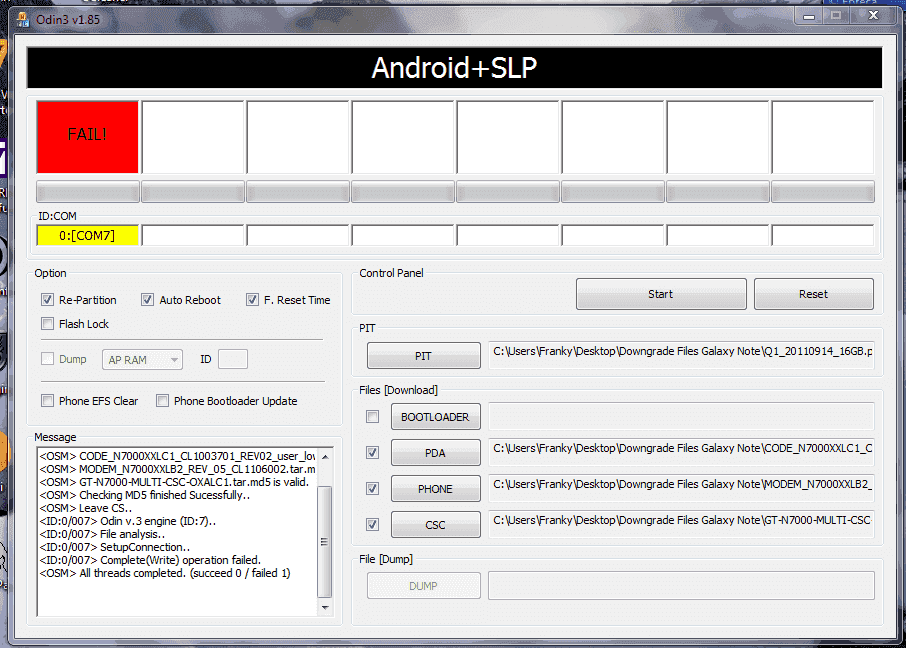The height and width of the screenshot is (648, 906).
Task: Disable F. Reset Time checkbox
Action: point(253,300)
